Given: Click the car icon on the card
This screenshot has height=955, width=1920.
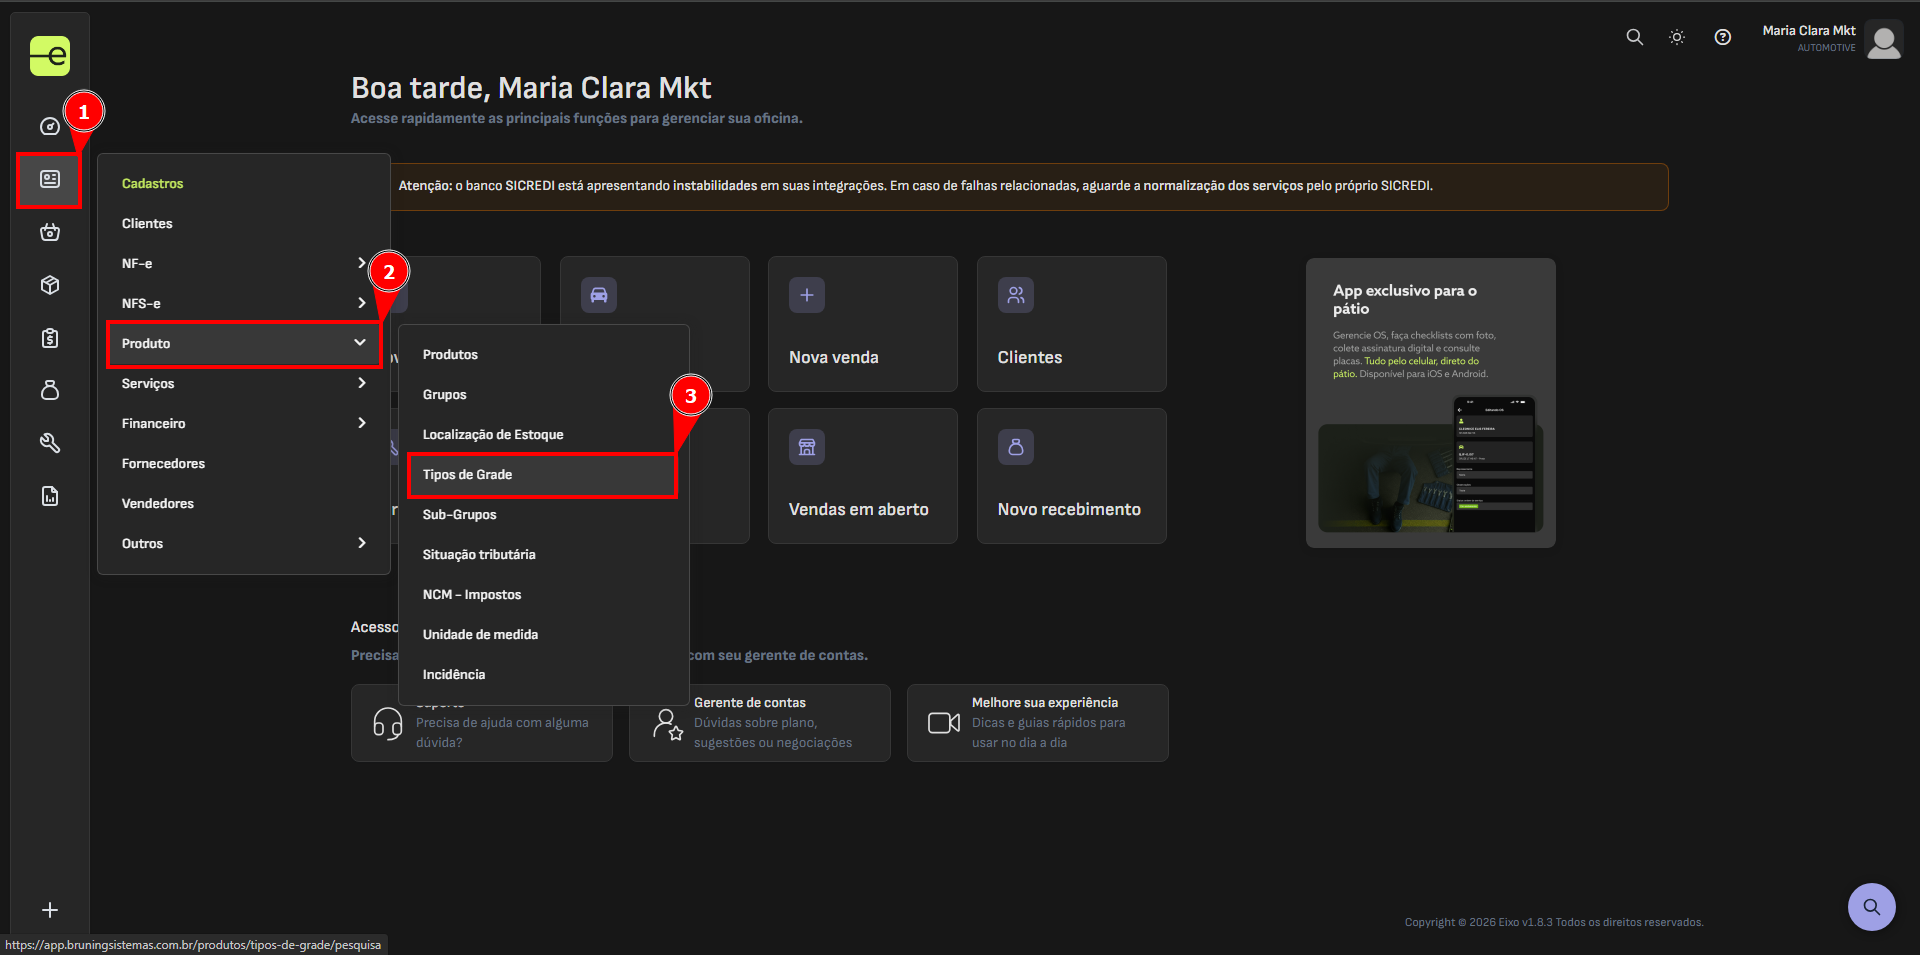Looking at the screenshot, I should coord(599,295).
